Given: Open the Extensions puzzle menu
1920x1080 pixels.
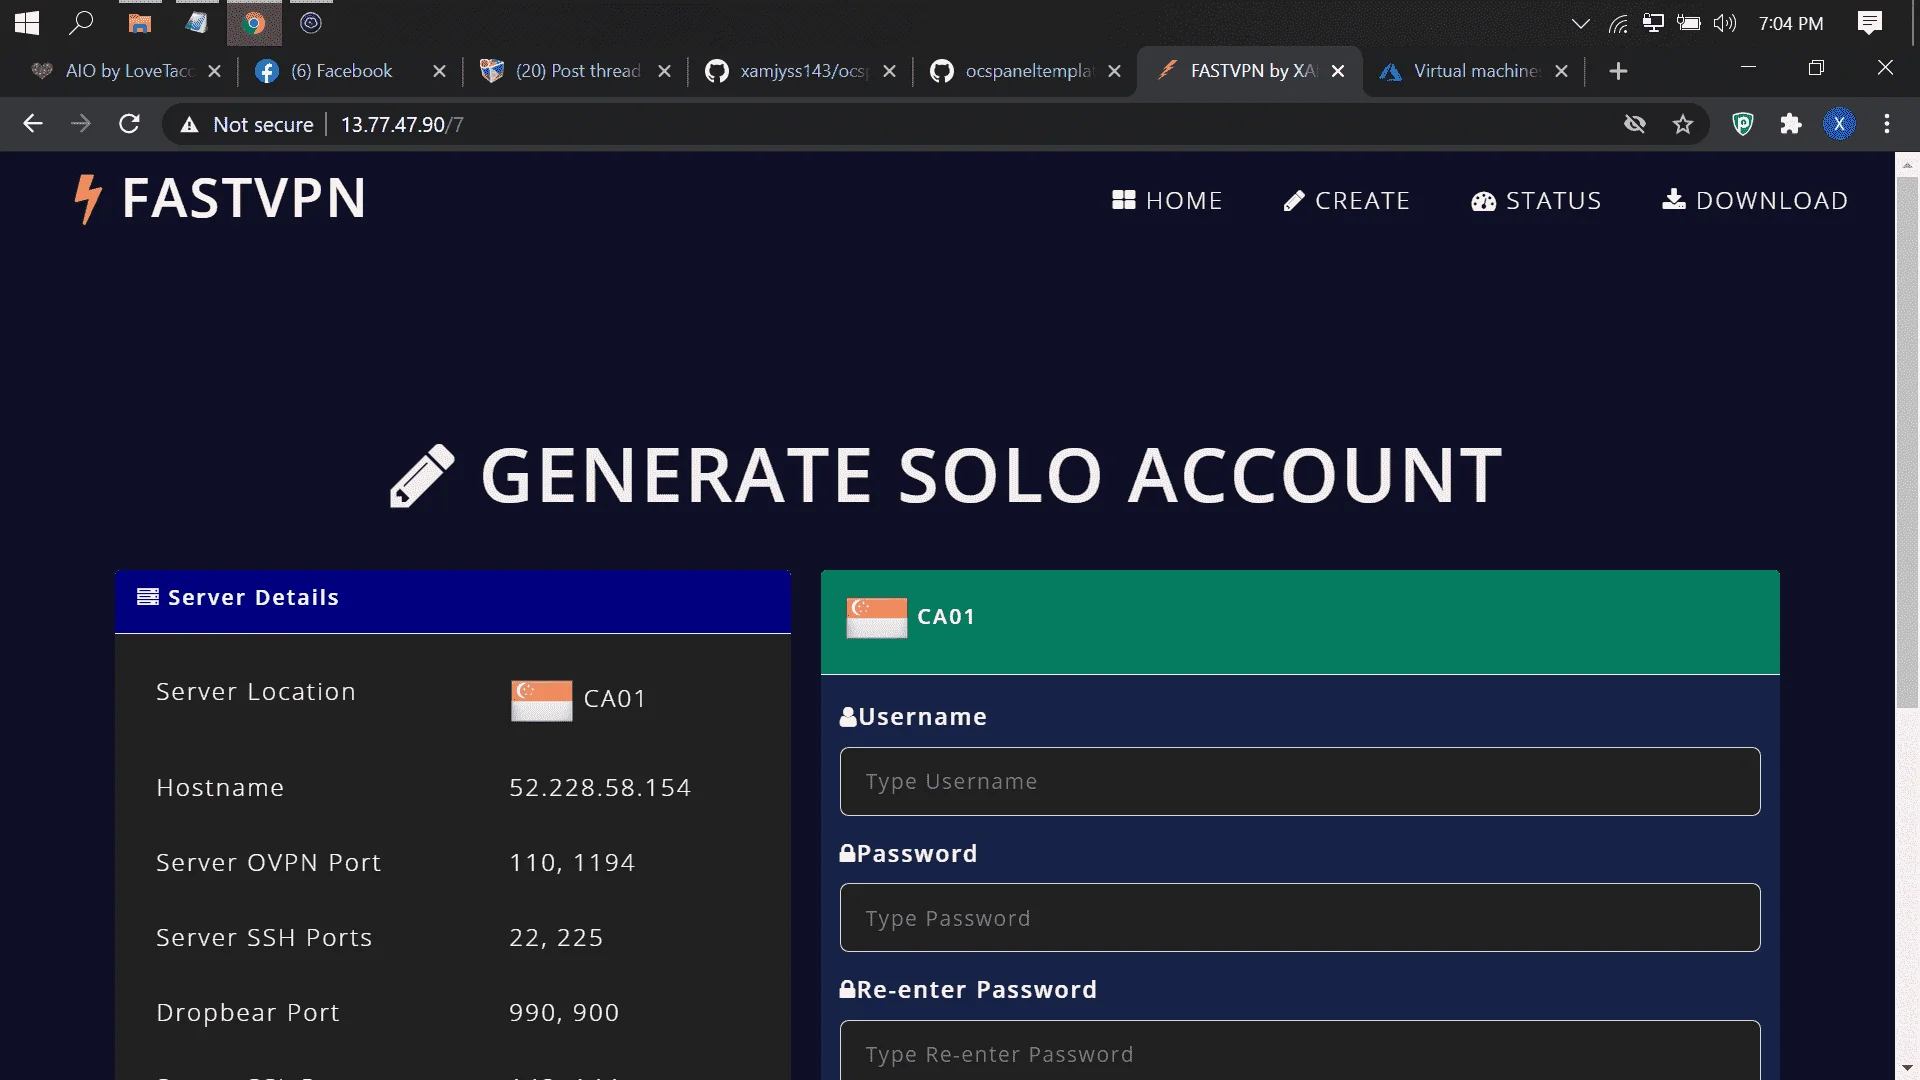Looking at the screenshot, I should click(x=1791, y=124).
